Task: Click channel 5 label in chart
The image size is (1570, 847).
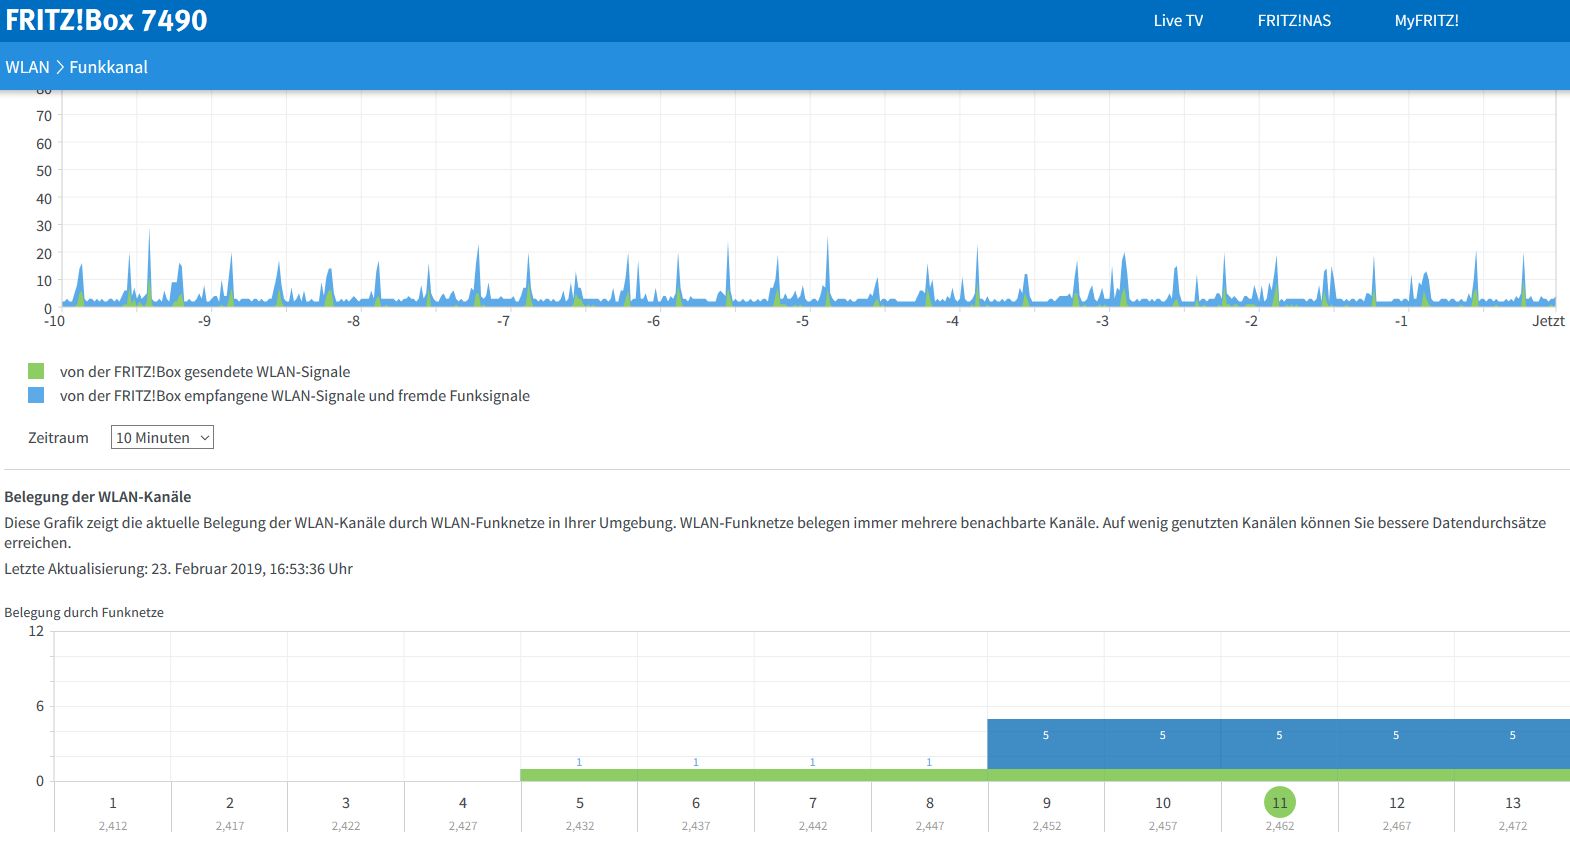Action: [x=580, y=803]
